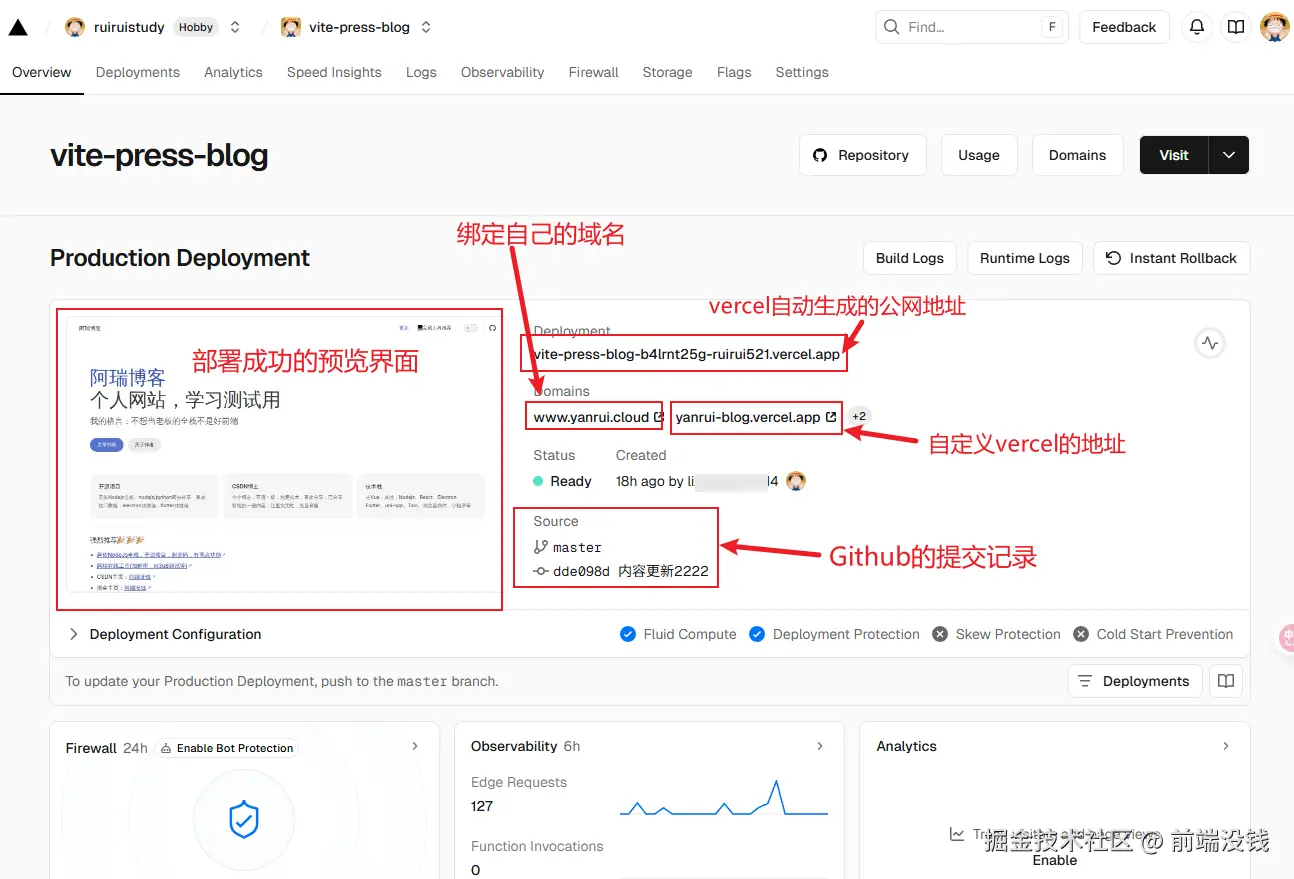Click the Vercel triangle logo
The width and height of the screenshot is (1294, 879).
point(18,27)
